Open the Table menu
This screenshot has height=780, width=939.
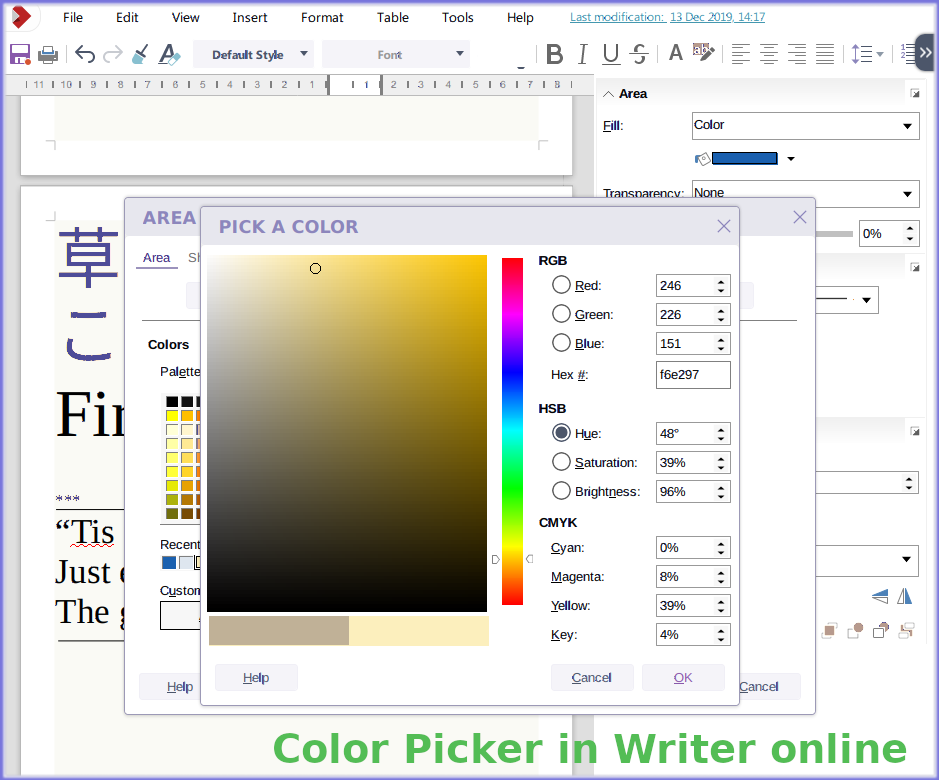coord(392,17)
